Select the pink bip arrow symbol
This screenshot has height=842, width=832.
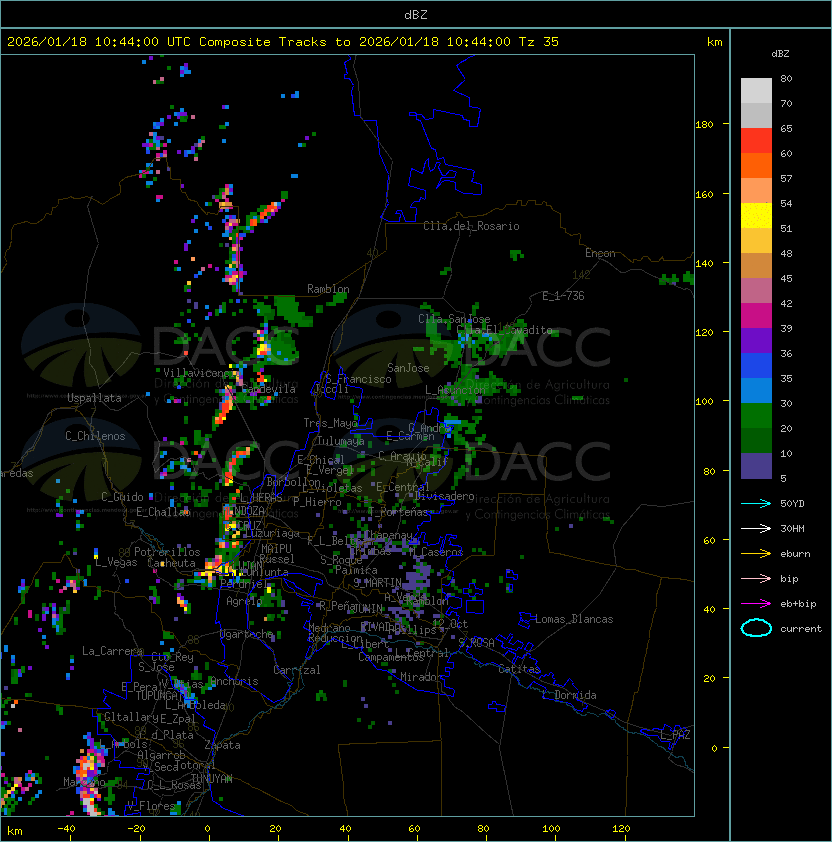(x=756, y=578)
